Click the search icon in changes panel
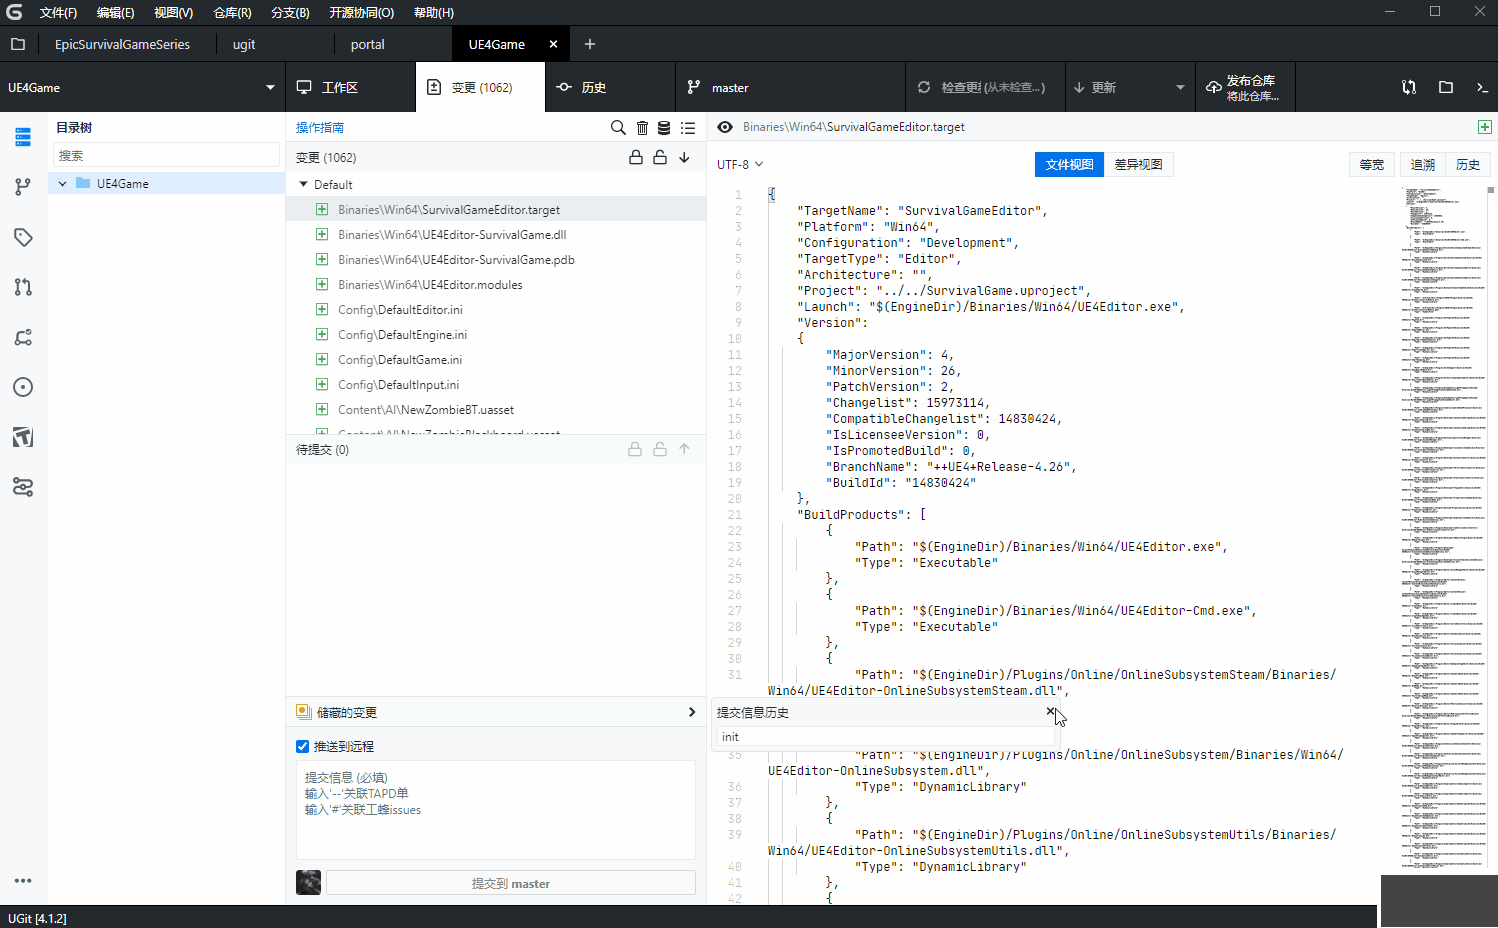The width and height of the screenshot is (1498, 928). tap(618, 128)
